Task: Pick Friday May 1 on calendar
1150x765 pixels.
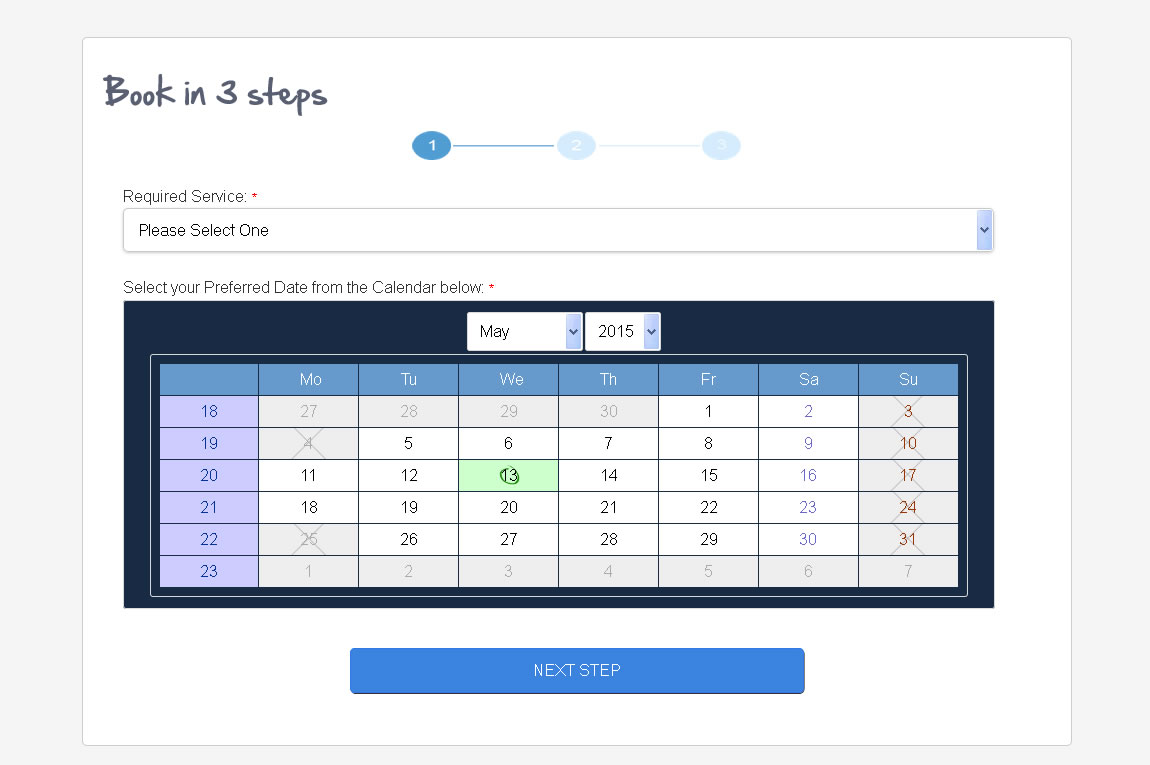Action: 708,411
